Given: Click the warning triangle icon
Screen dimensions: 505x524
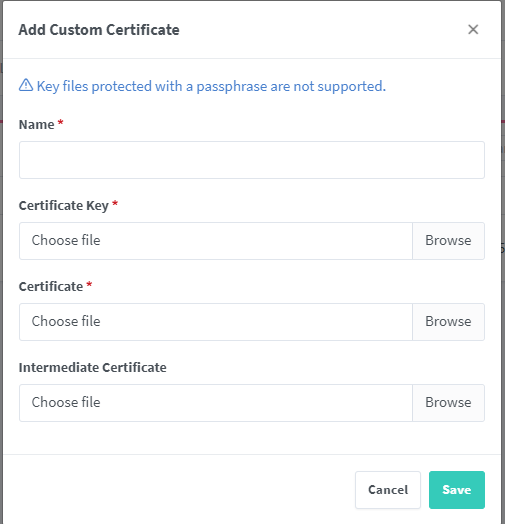Looking at the screenshot, I should pos(26,85).
